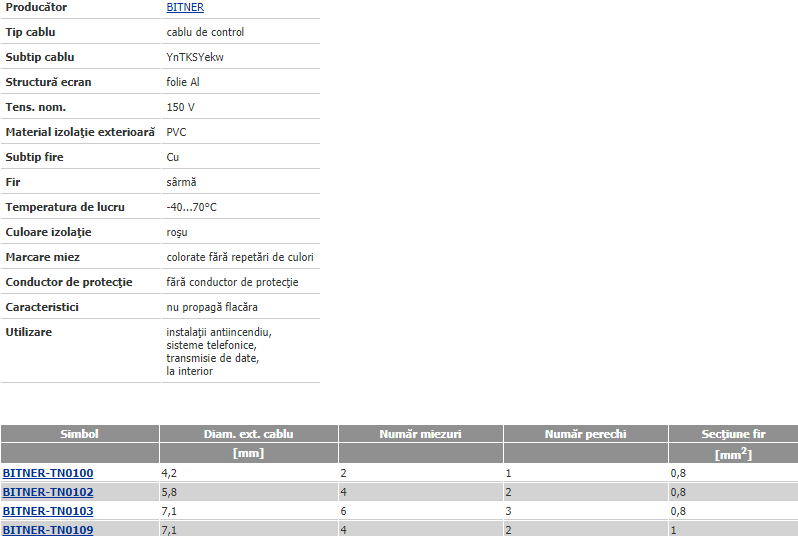Click the Secţiune fir column header

pos(733,434)
